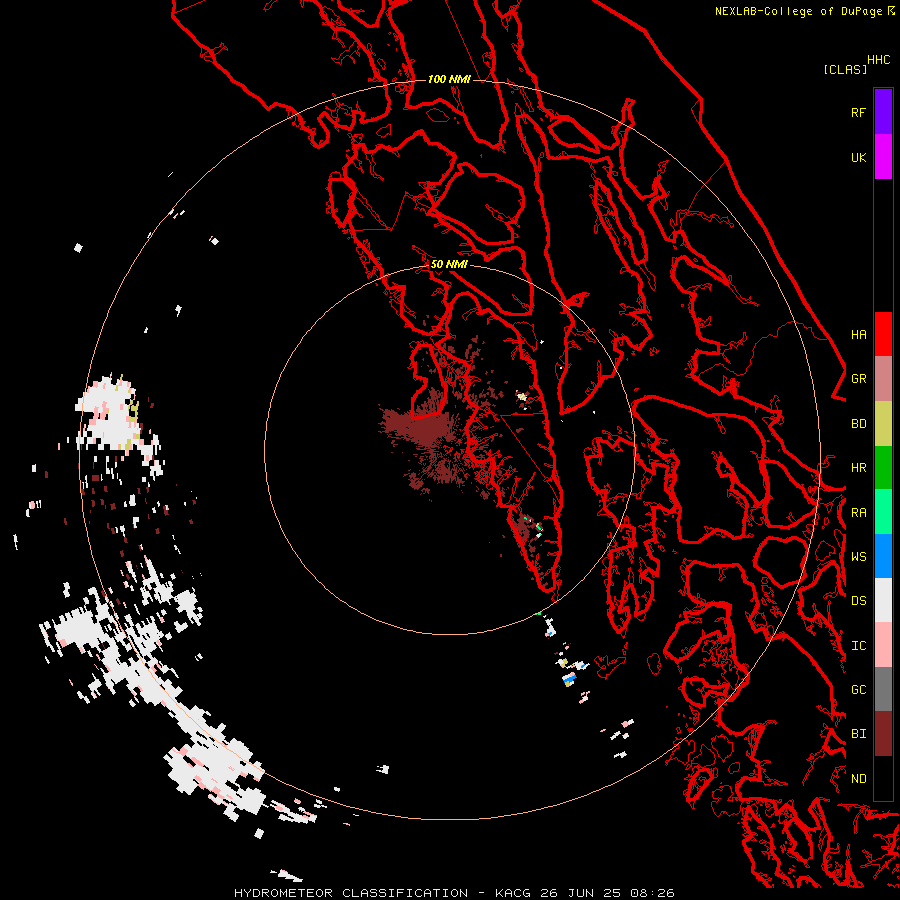Click the 'DS' legend label
The height and width of the screenshot is (900, 900).
pos(858,601)
